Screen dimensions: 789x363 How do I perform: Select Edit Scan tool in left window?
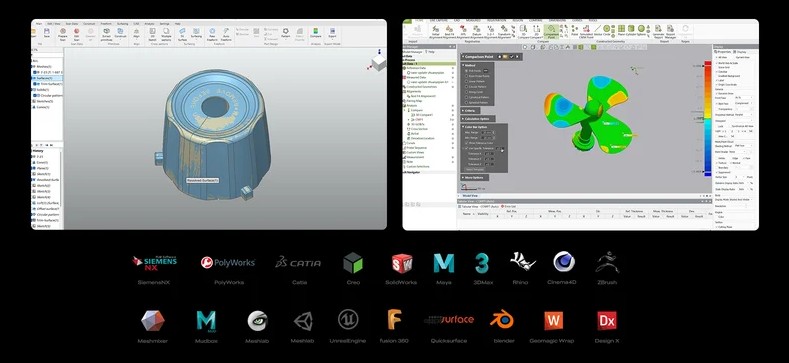coord(76,33)
